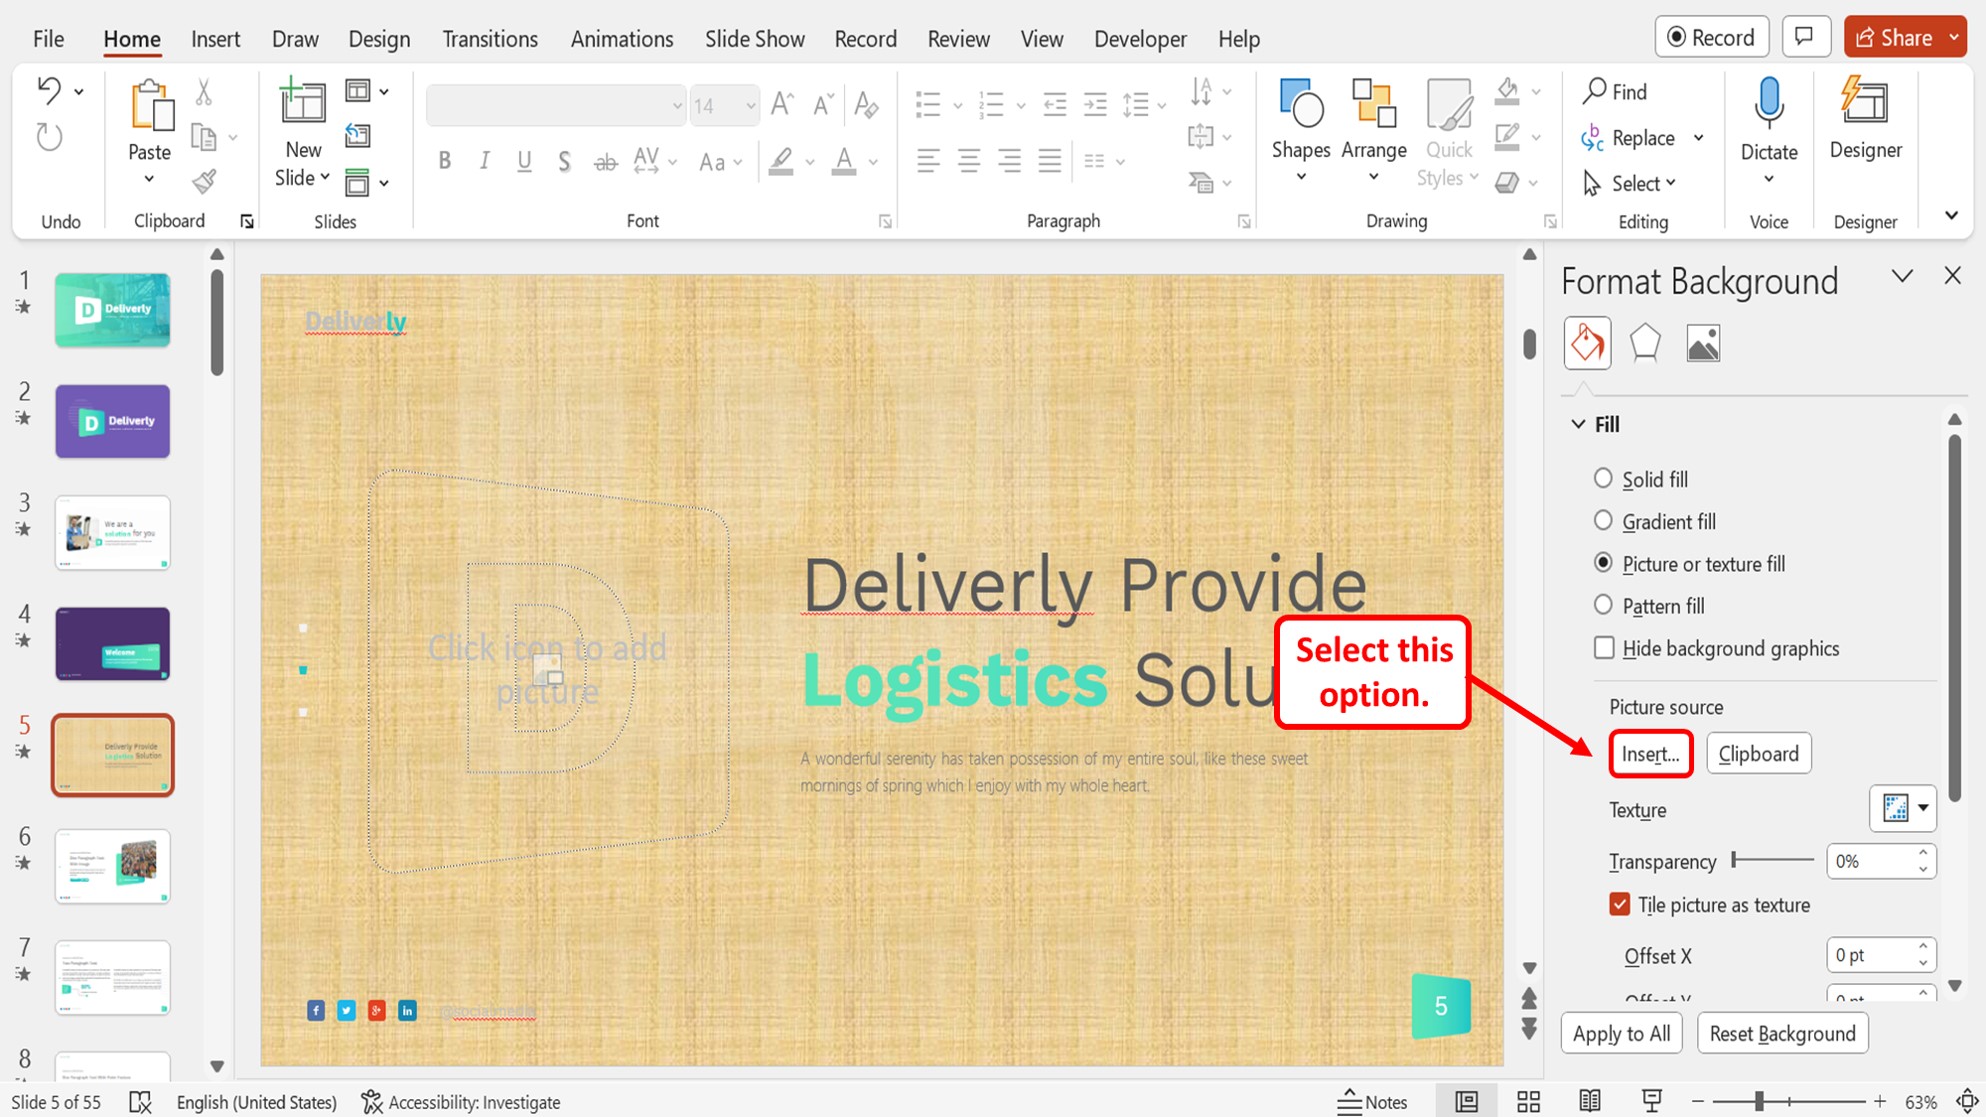This screenshot has height=1117, width=1986.
Task: Open the Shapes gallery
Action: [1300, 130]
